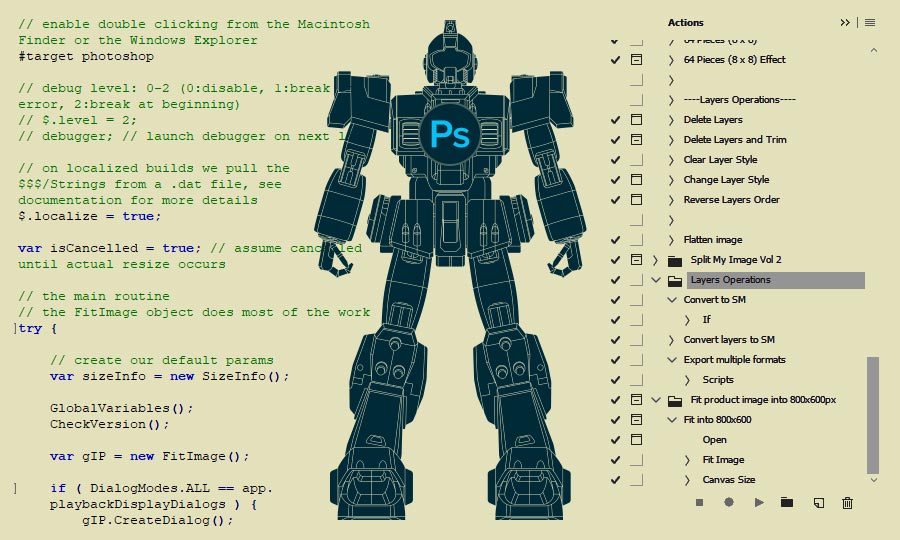The image size is (900, 540).
Task: Select the Export multiple formats action label
Action: (x=734, y=360)
